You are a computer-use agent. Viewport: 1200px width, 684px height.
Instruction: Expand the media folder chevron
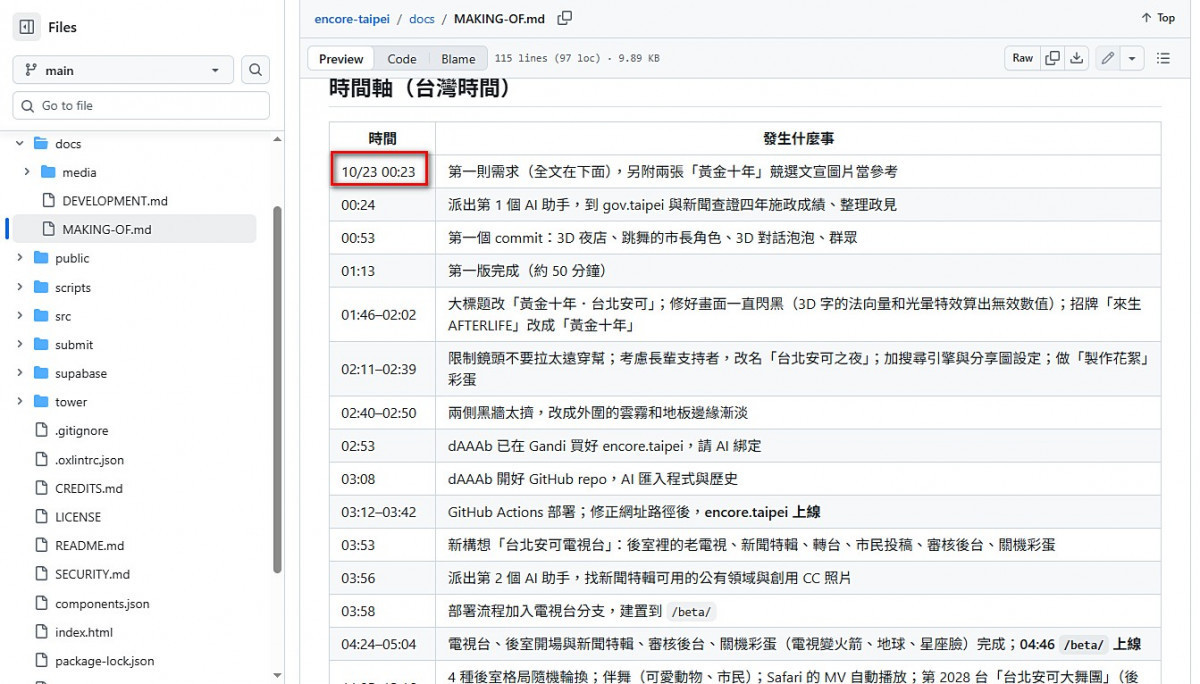(27, 172)
